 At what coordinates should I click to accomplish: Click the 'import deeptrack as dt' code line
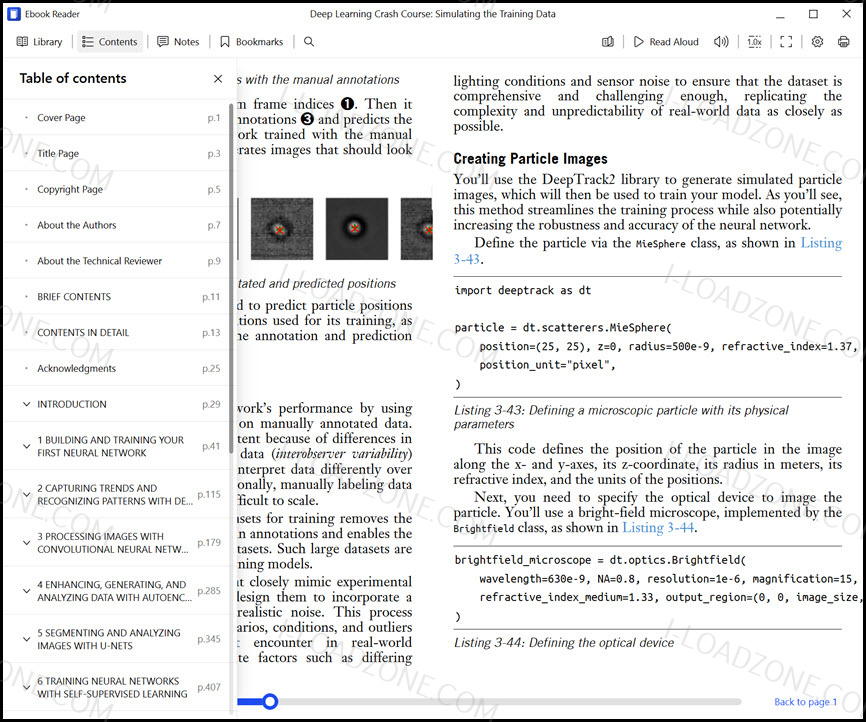click(x=522, y=291)
